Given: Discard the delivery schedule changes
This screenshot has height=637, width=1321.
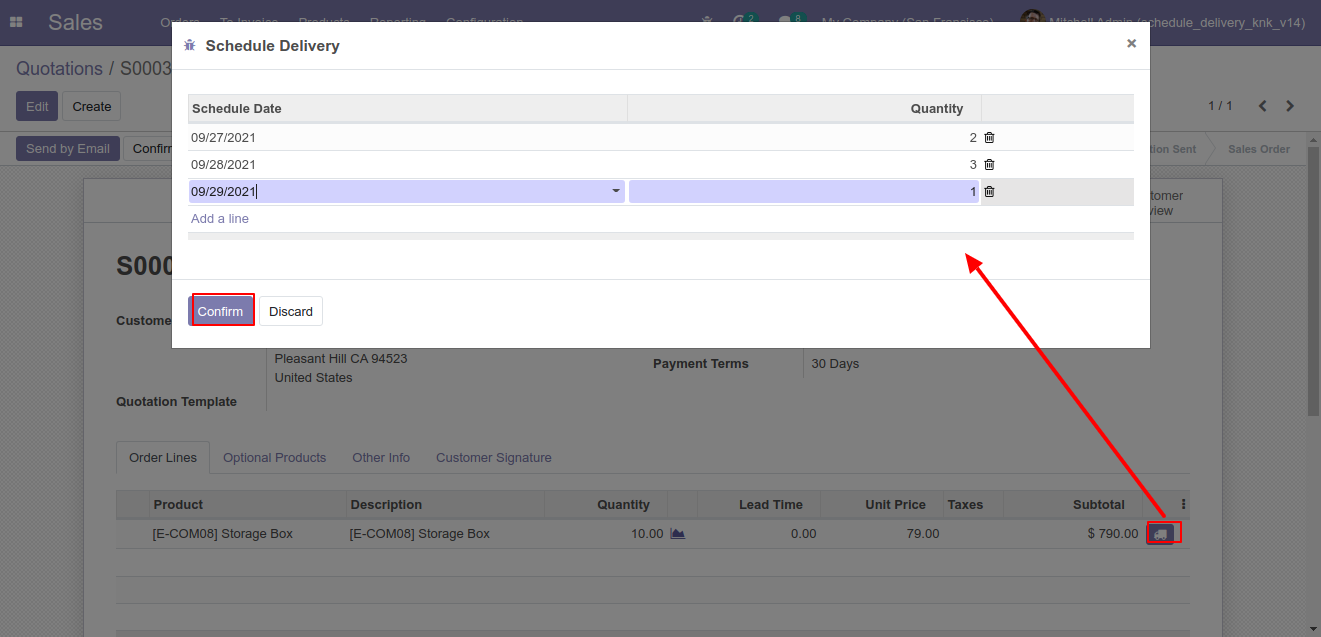Looking at the screenshot, I should coord(291,311).
